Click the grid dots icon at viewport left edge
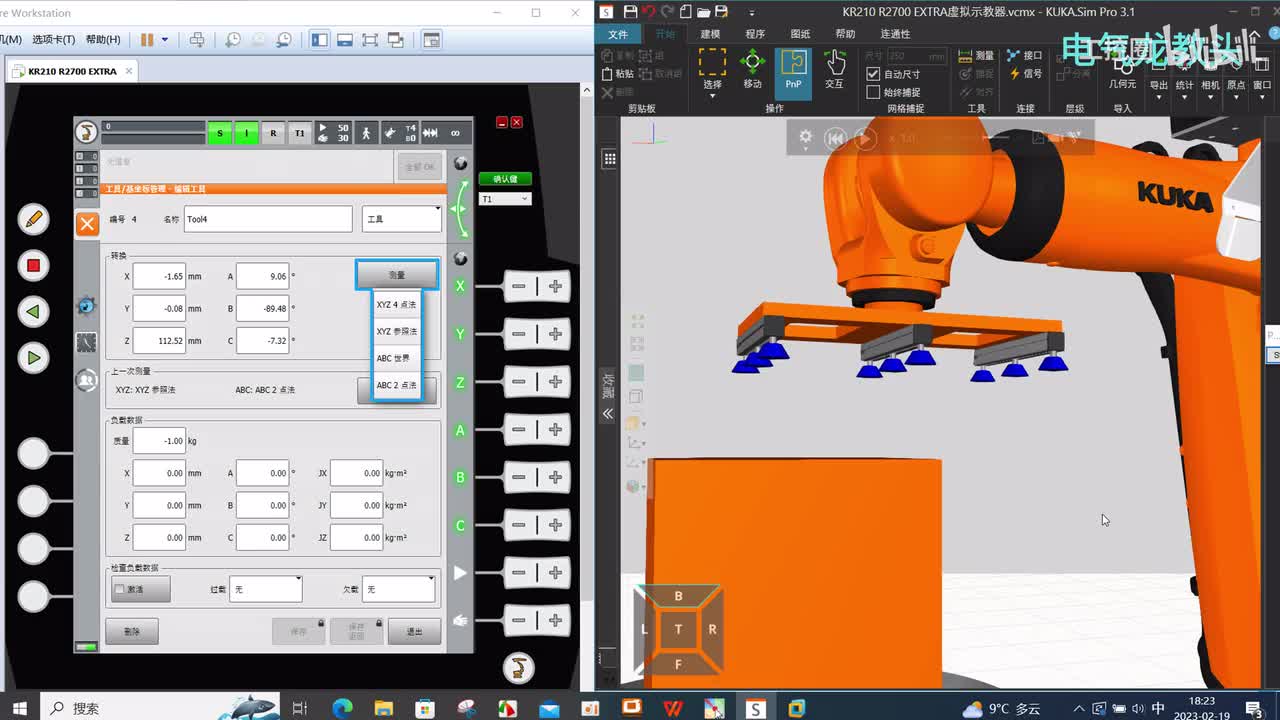Screen dimensions: 1280x720 click(x=609, y=158)
